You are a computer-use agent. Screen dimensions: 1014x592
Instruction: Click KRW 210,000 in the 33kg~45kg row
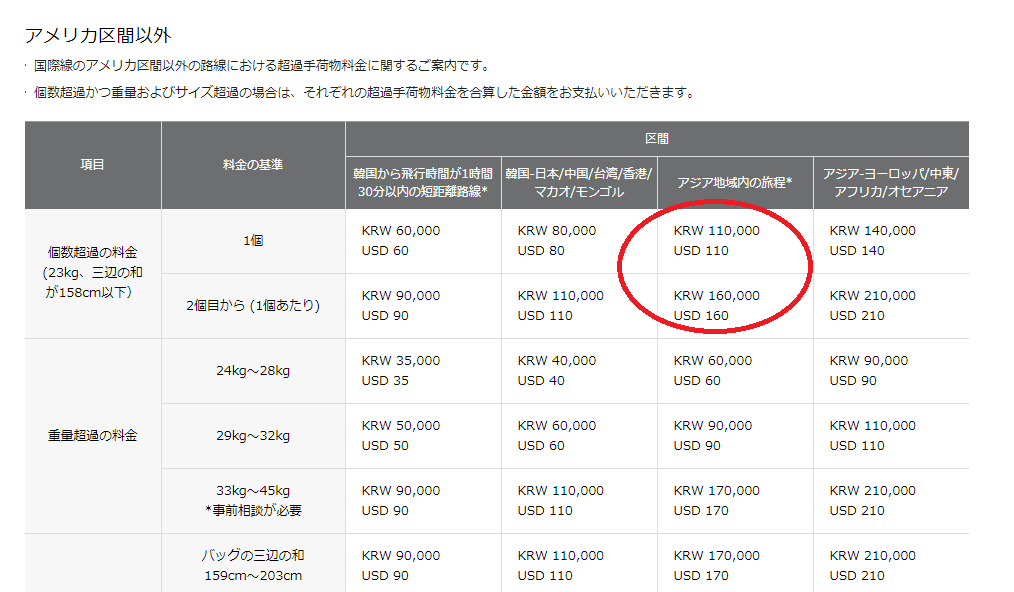tap(872, 491)
